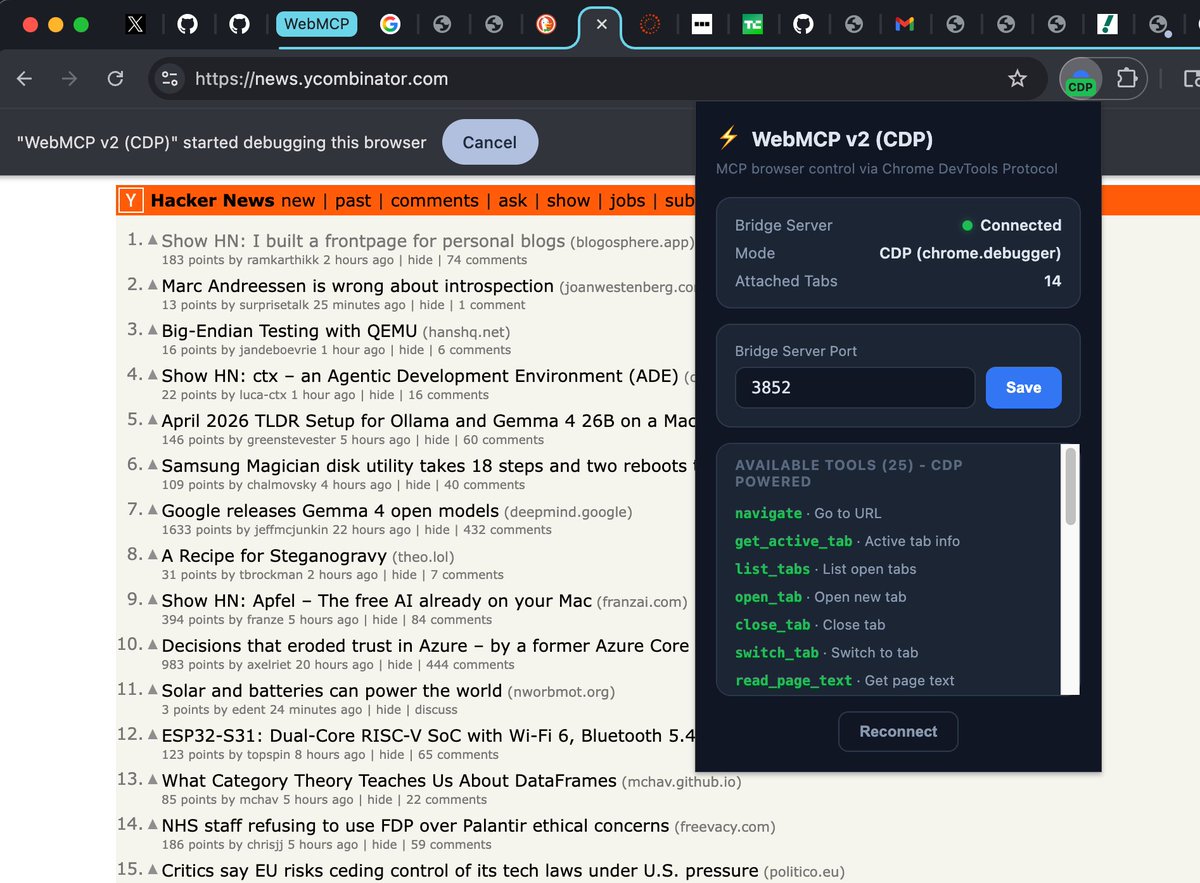1200x883 pixels.
Task: Click the browser forward arrow
Action: coord(69,79)
